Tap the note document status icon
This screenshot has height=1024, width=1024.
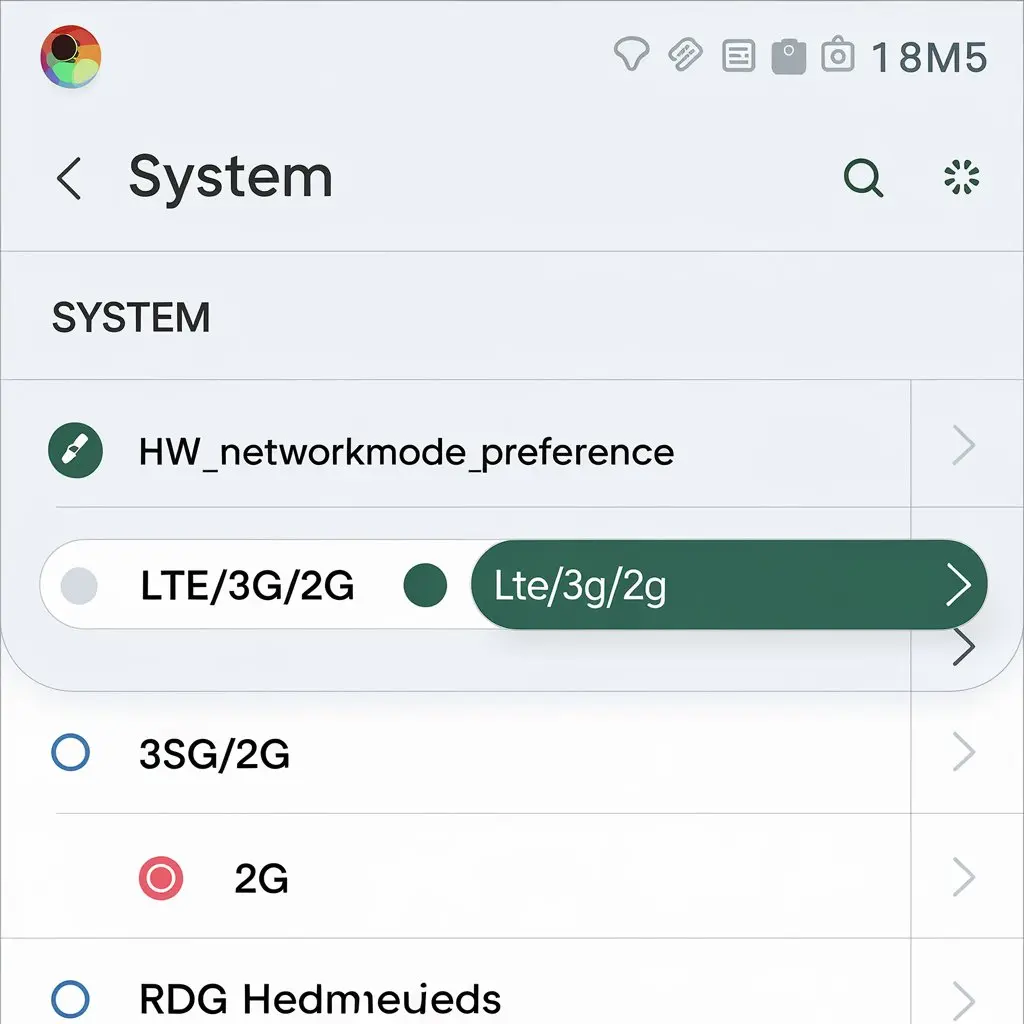(x=739, y=56)
